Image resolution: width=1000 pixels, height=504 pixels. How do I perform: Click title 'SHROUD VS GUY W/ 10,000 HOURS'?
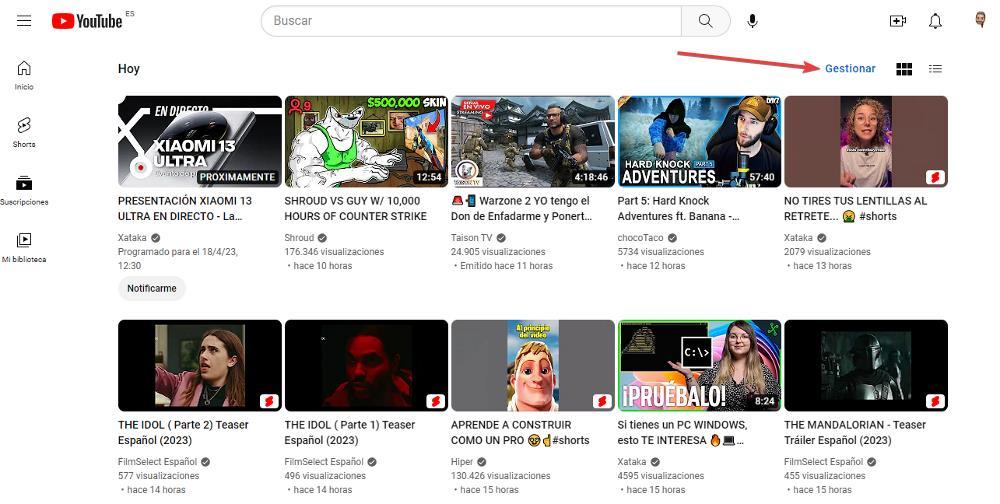click(355, 209)
